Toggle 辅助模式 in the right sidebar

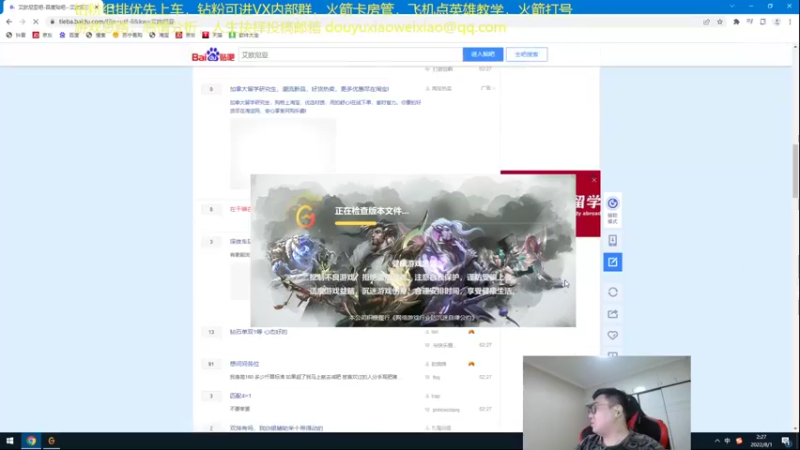point(613,210)
